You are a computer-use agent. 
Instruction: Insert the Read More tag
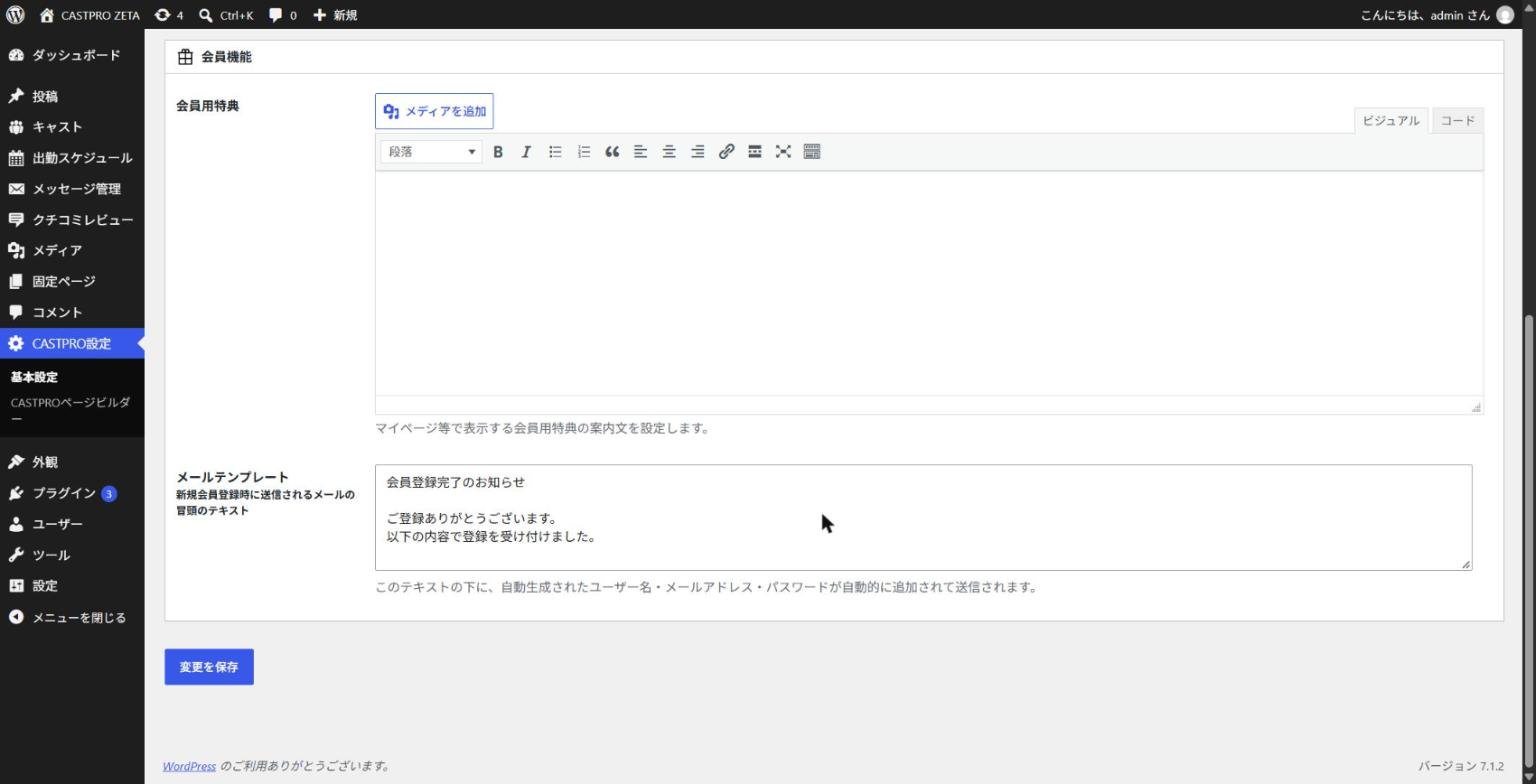click(755, 152)
